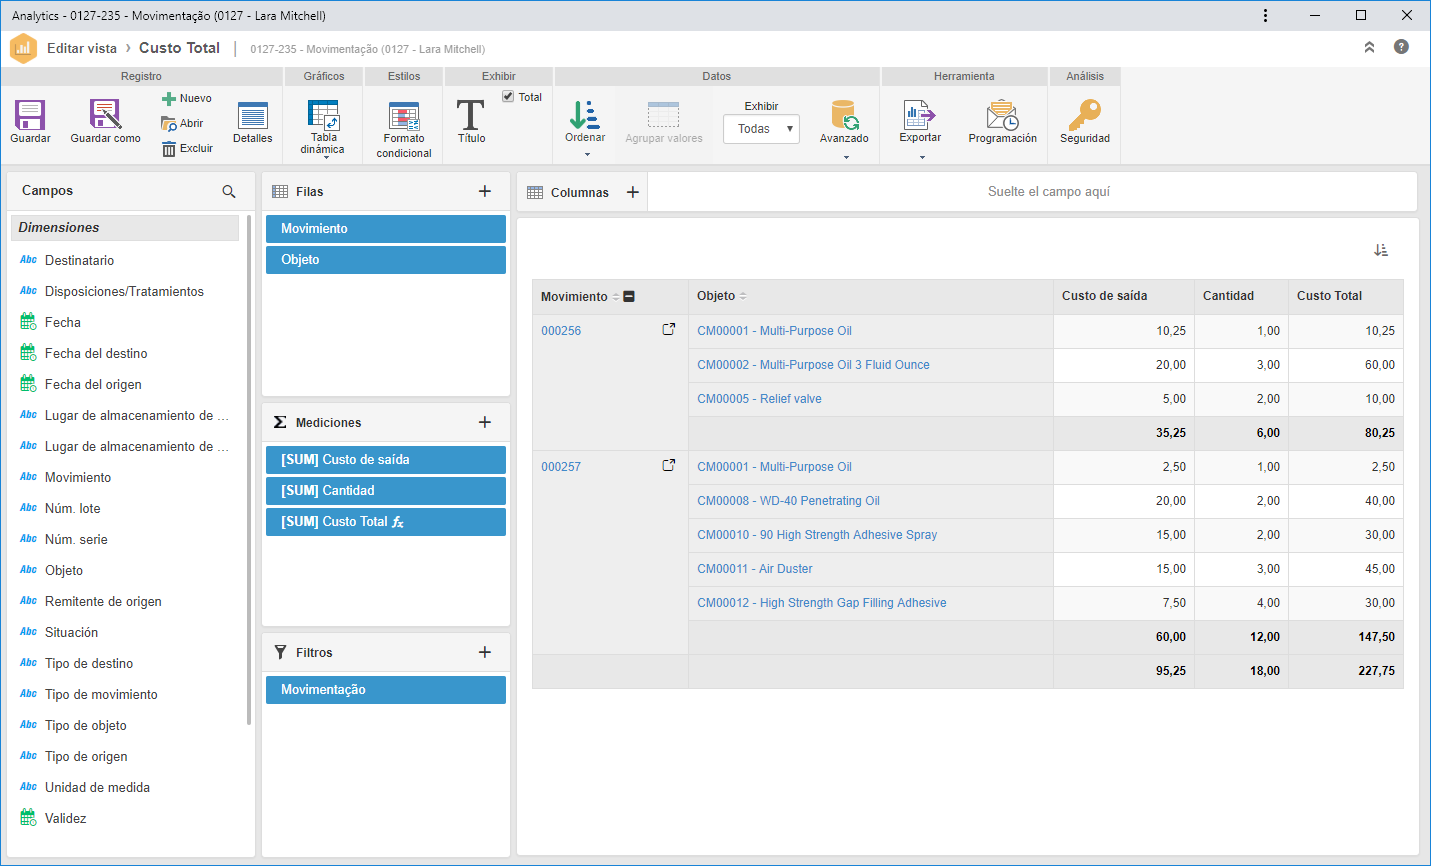Collapse the ribbon with double chevron

(x=1369, y=47)
